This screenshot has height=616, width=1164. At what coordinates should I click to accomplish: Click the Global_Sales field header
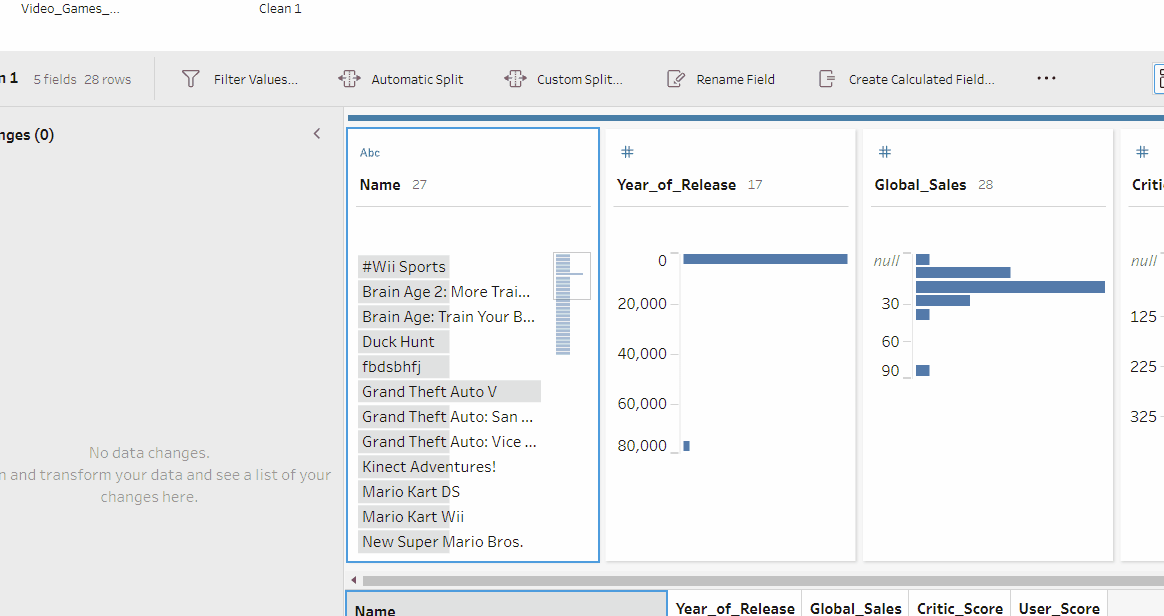921,185
